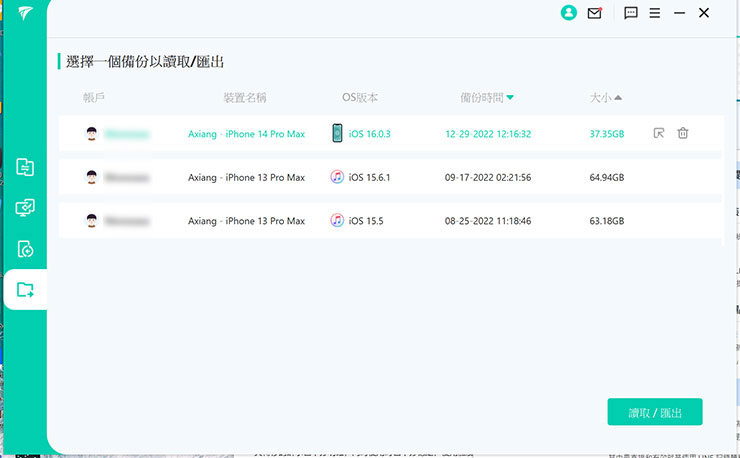The width and height of the screenshot is (740, 458).
Task: Sort by backup time (備份時間) header
Action: click(487, 98)
